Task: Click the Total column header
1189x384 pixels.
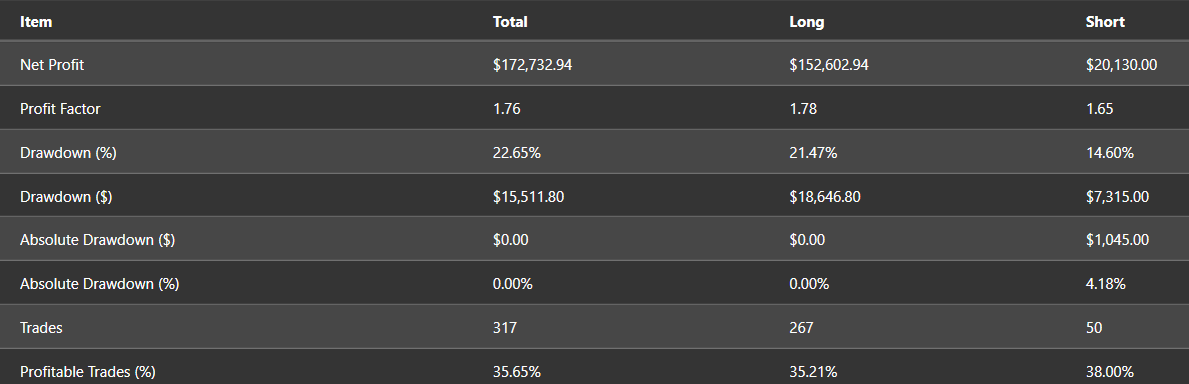Action: [510, 22]
